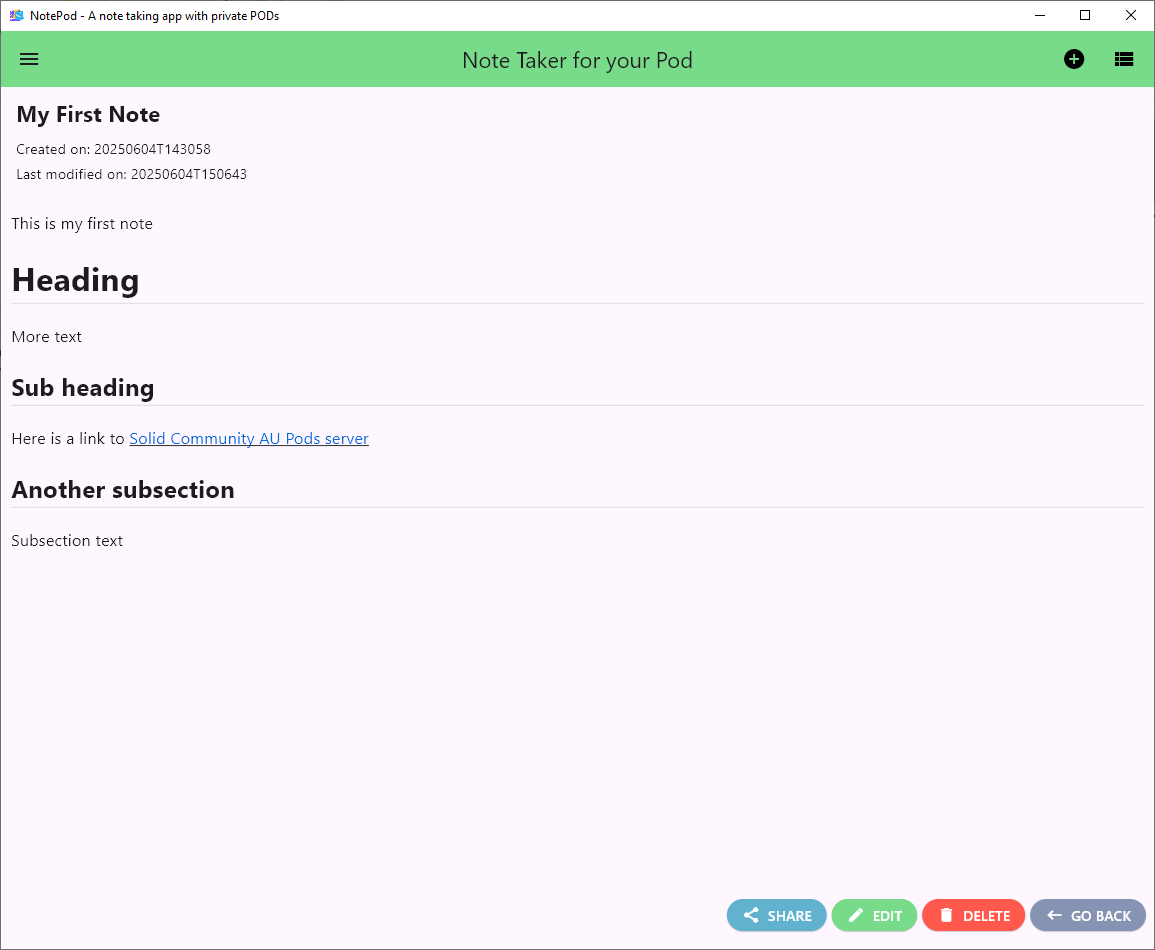Click the 'Last modified on' timestamp line
This screenshot has width=1155, height=950.
pos(131,174)
